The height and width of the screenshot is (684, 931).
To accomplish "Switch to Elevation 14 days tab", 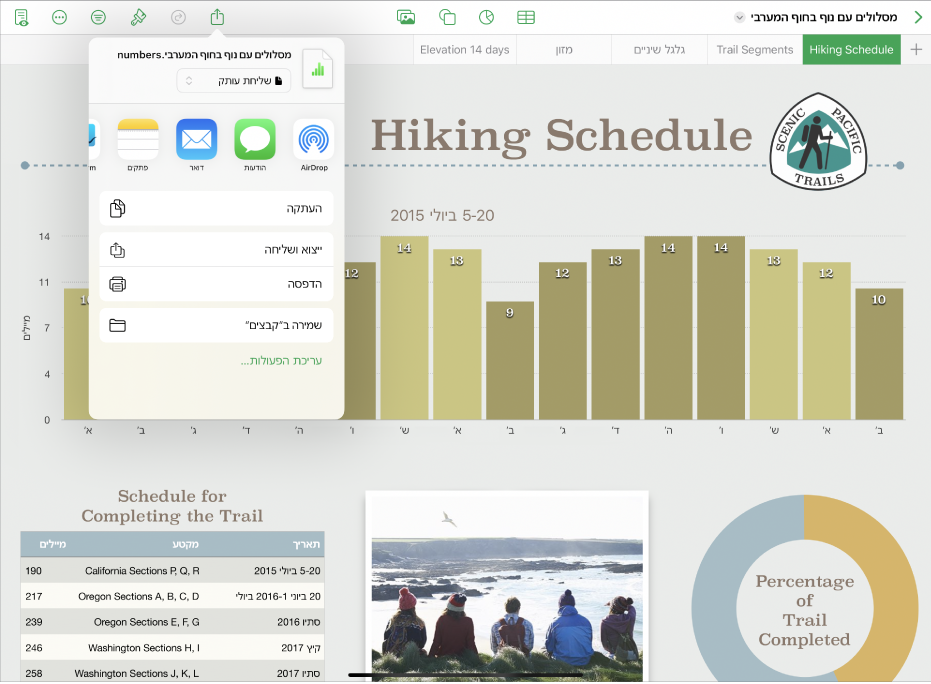I will point(464,50).
